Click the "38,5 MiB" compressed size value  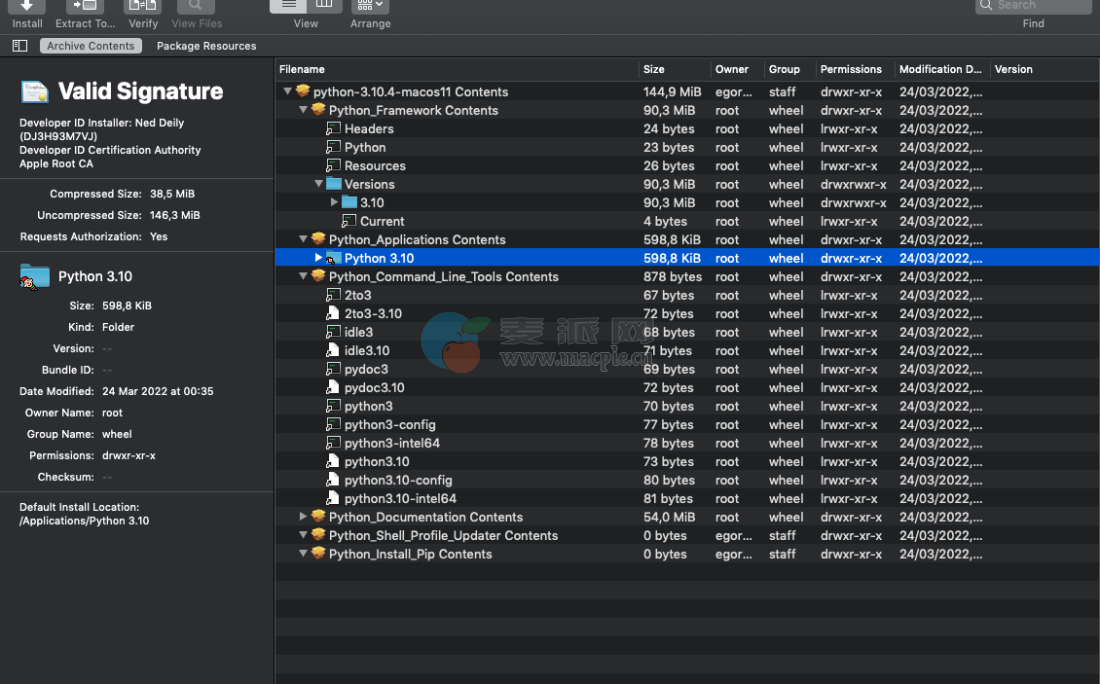172,194
